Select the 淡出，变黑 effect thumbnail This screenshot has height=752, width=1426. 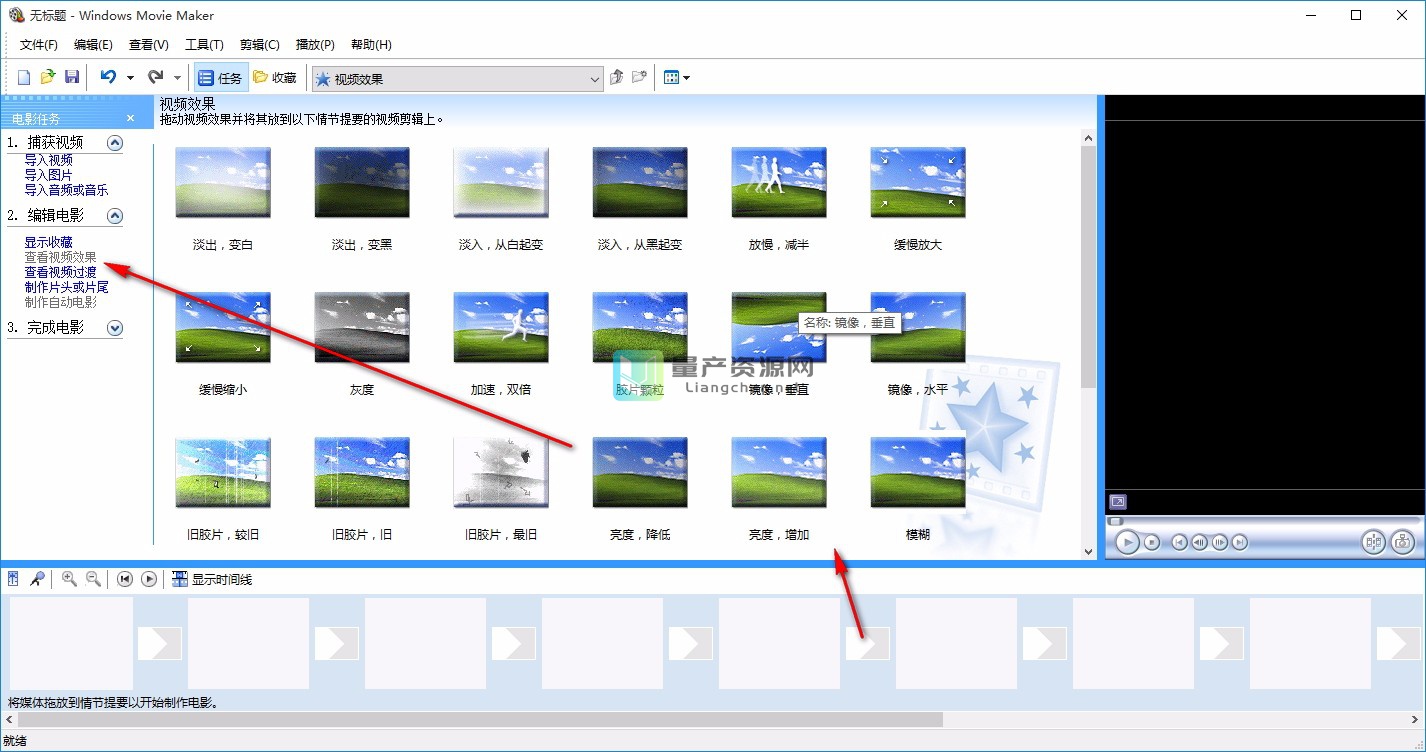361,182
